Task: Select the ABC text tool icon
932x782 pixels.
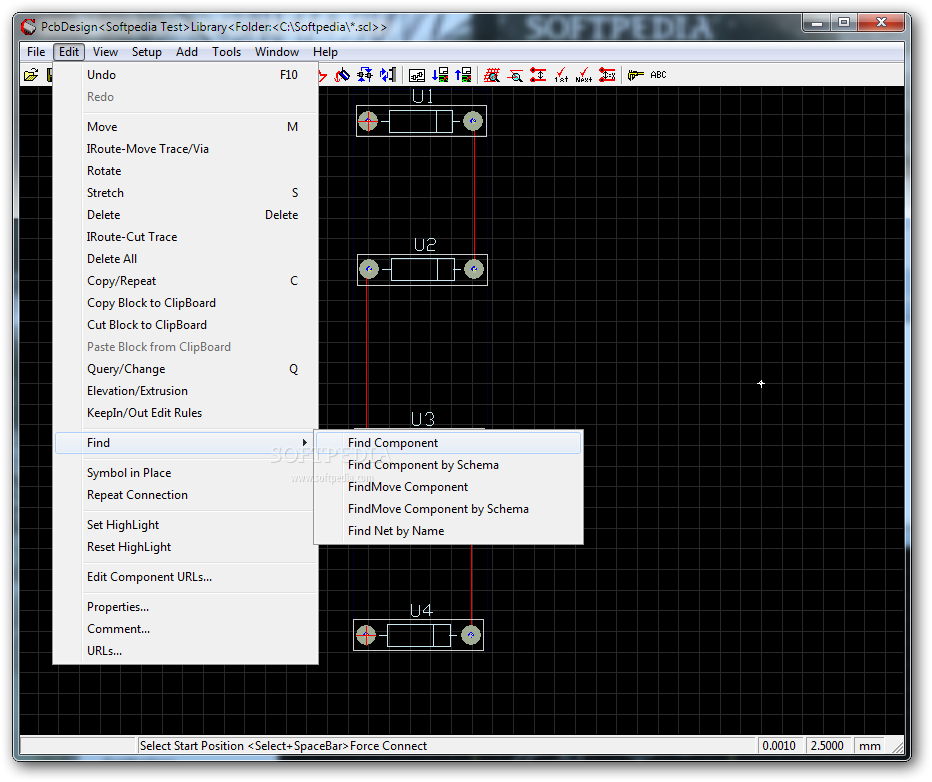Action: tap(658, 75)
